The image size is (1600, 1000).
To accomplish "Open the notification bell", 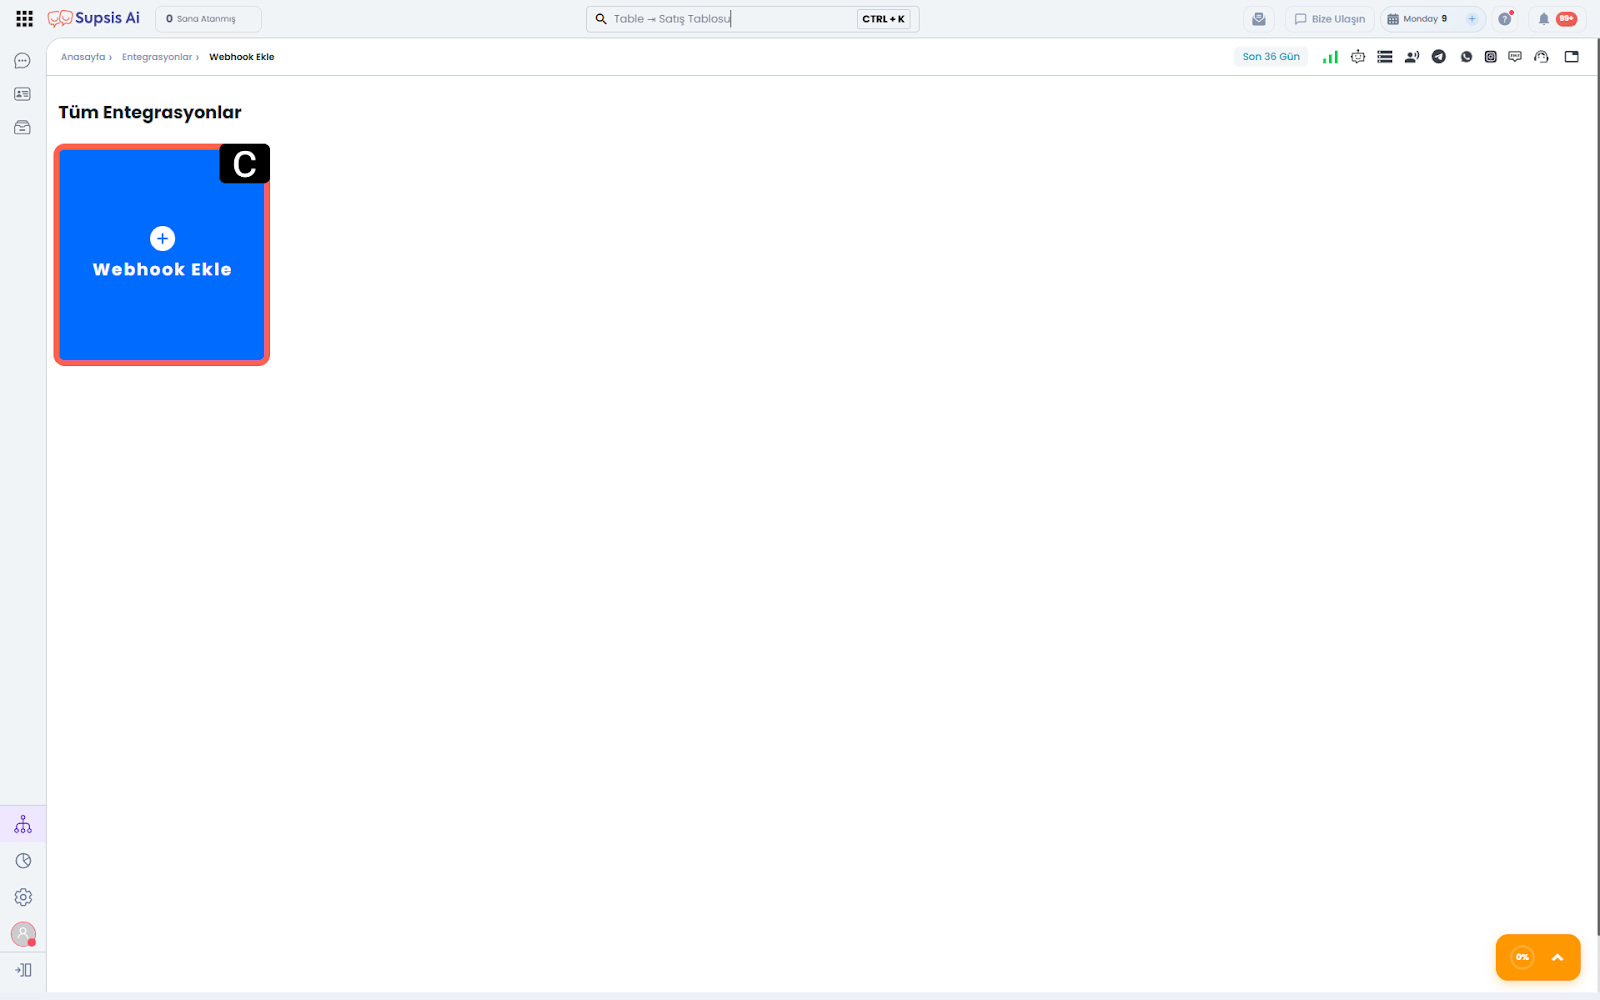I will [1544, 19].
